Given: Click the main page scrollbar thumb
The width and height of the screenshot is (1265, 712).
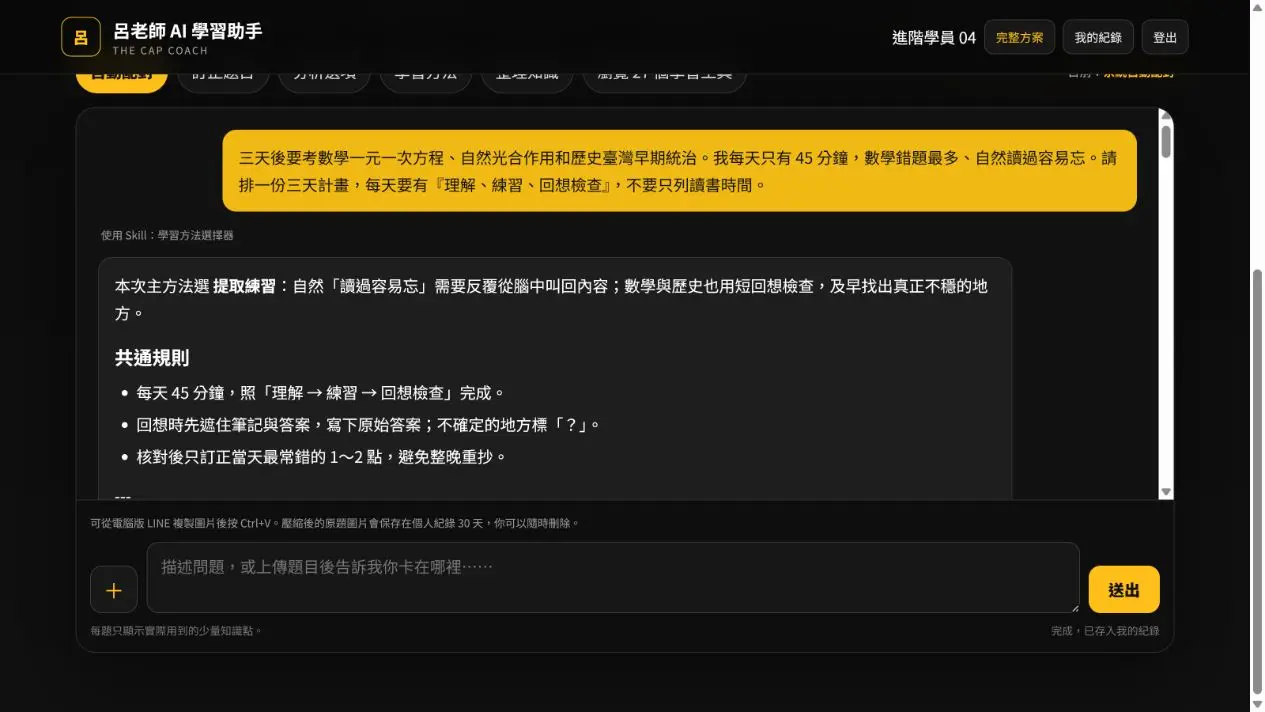Looking at the screenshot, I should 1257,480.
